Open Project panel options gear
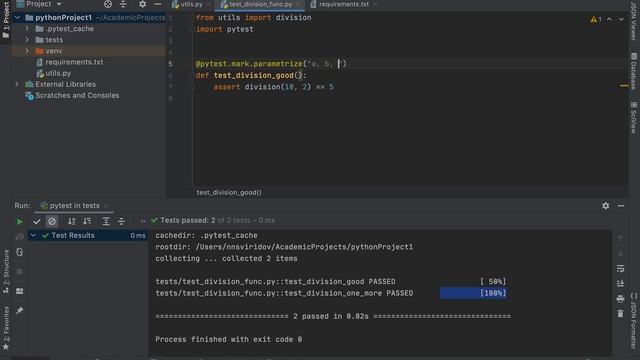The image size is (640, 360). [x=142, y=4]
